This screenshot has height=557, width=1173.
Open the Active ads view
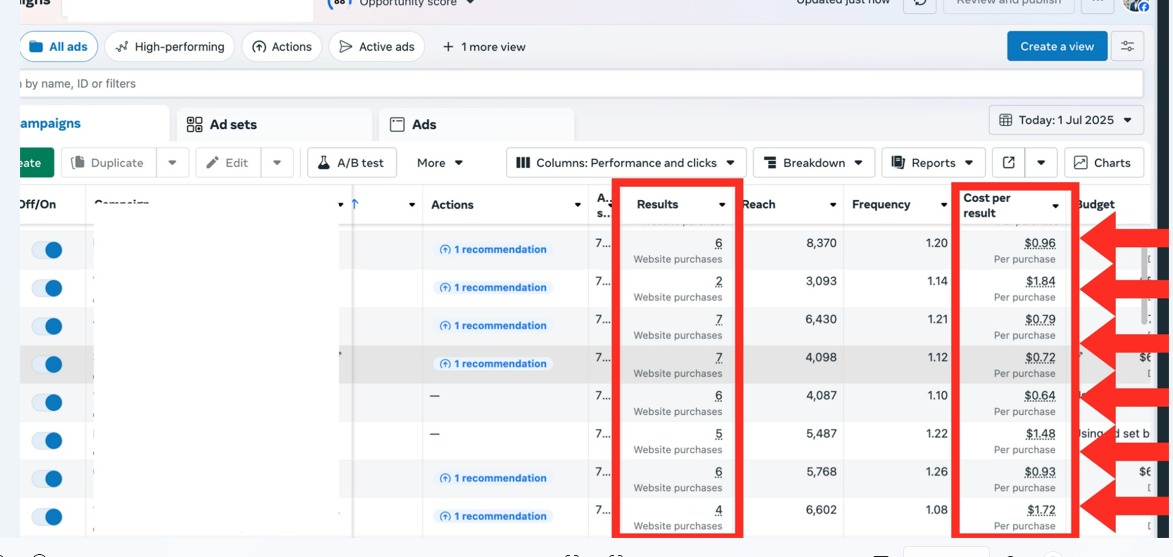pyautogui.click(x=376, y=47)
